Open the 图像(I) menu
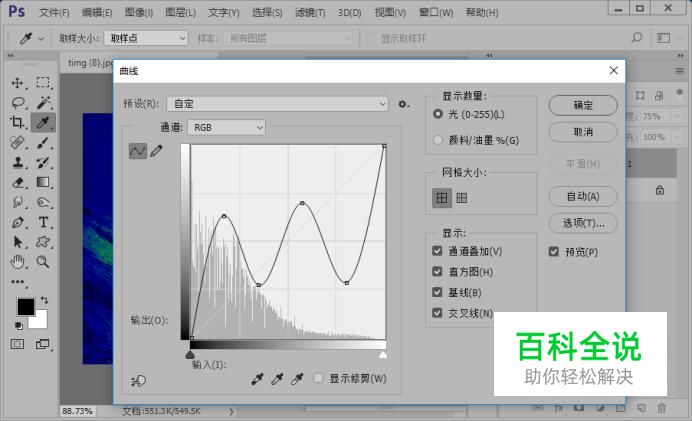692x421 pixels. coord(139,12)
